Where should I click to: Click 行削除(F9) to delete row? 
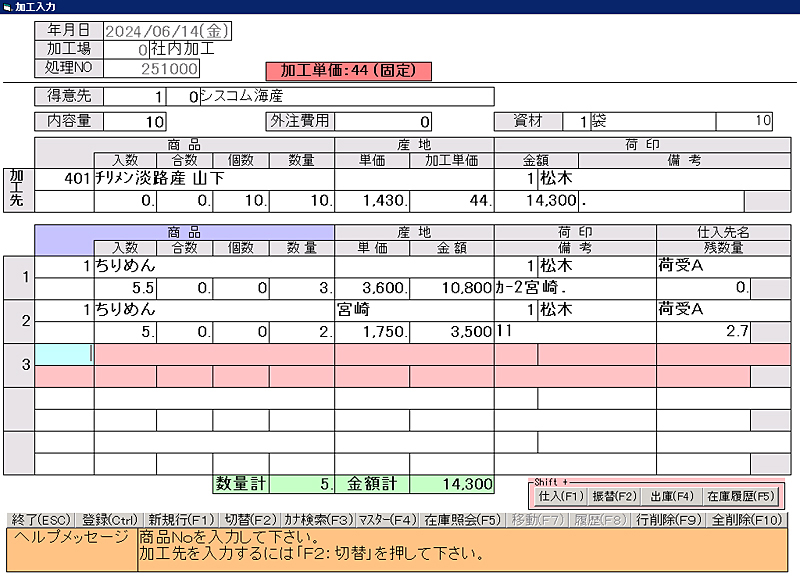tap(669, 520)
